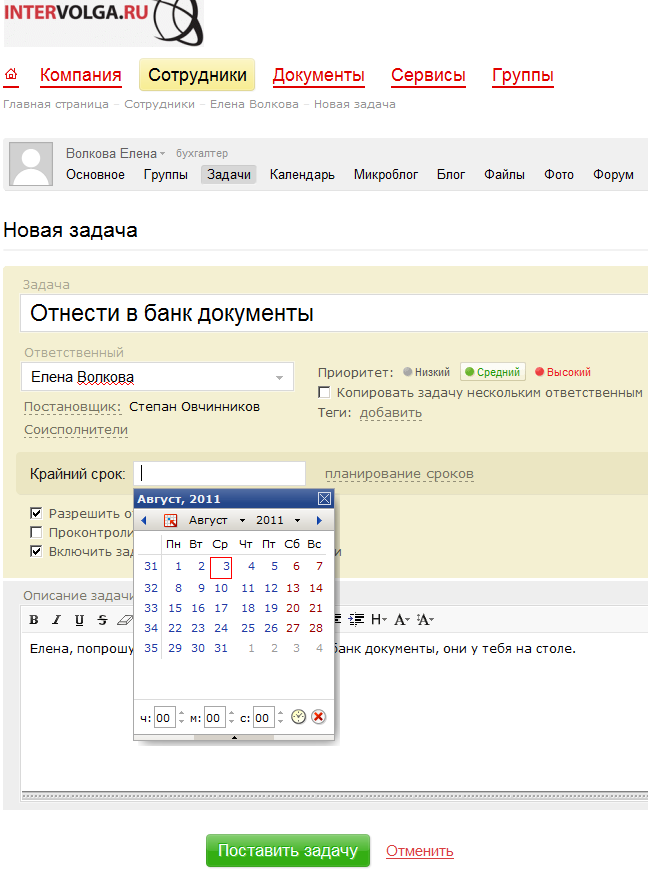
Task: Enable Копировать задачу нескольким ответственным checkbox
Action: point(324,392)
